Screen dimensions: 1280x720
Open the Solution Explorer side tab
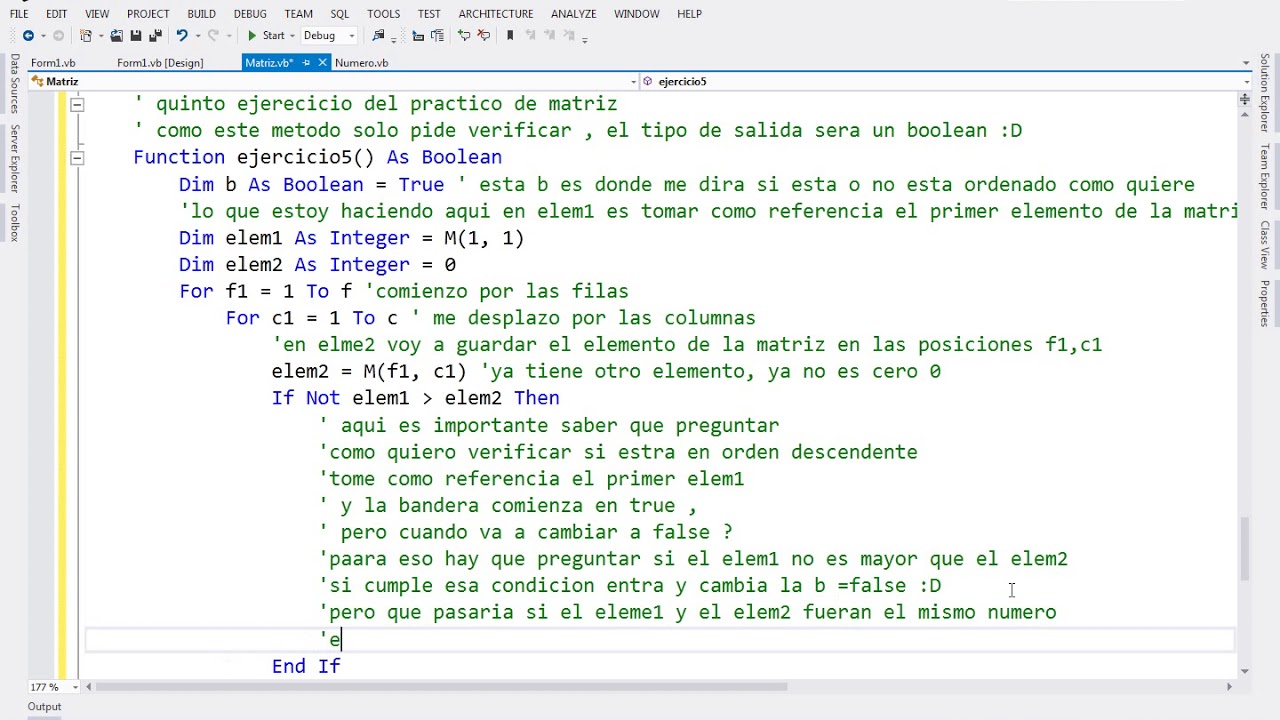[1265, 93]
